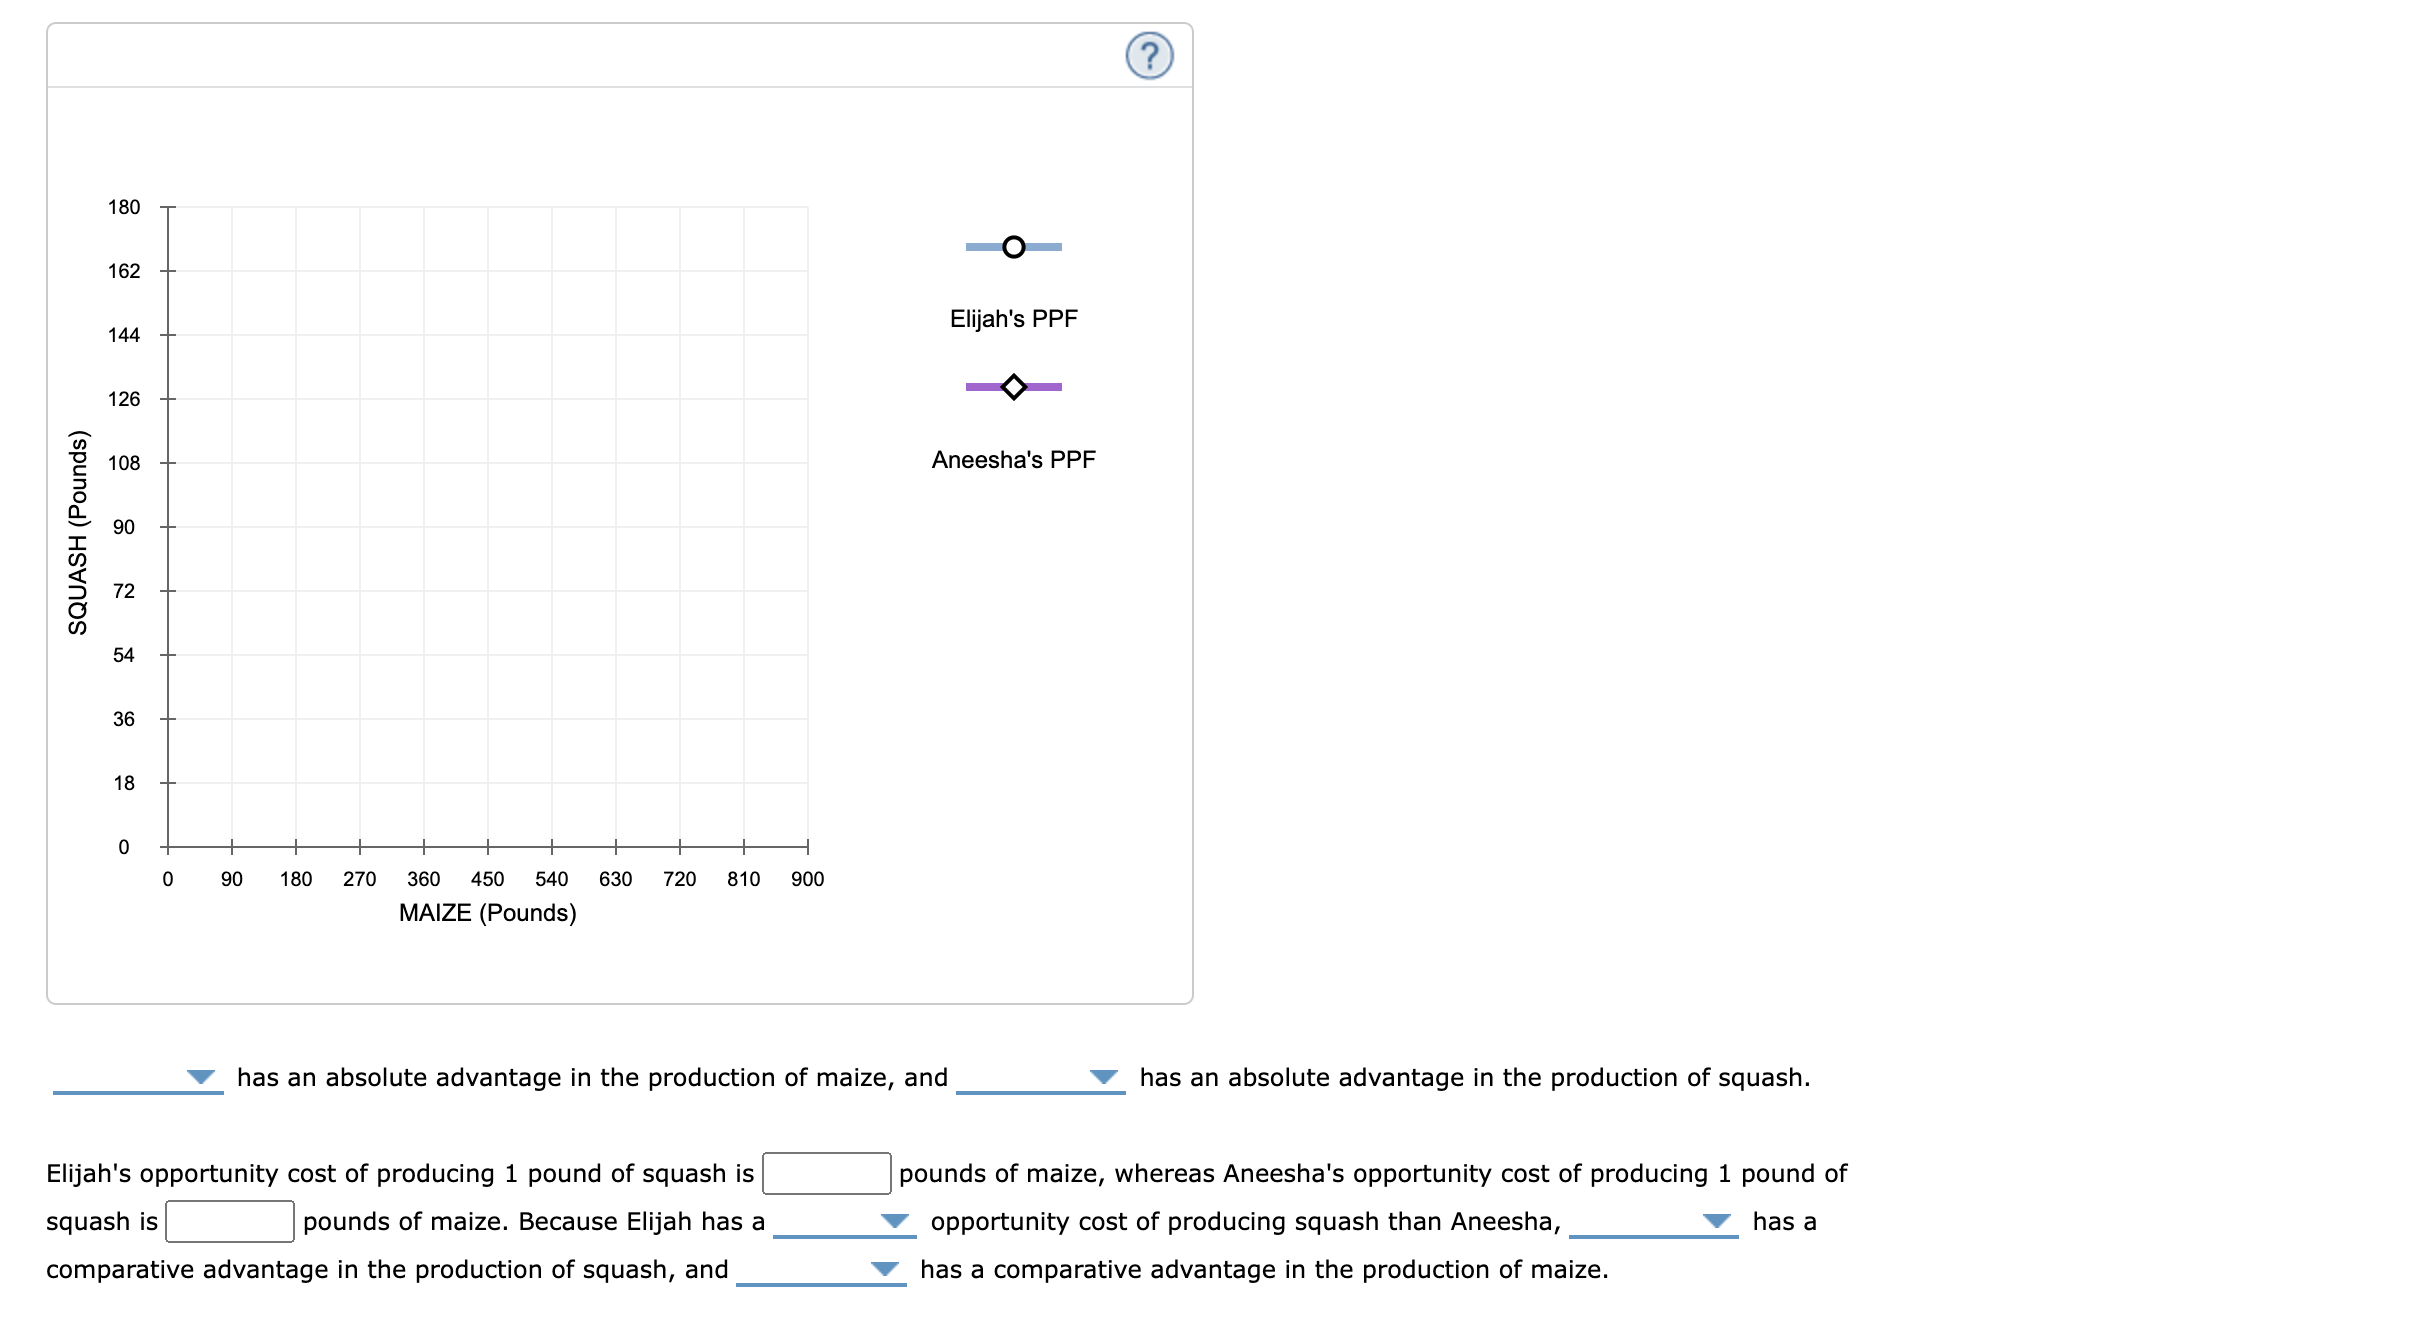This screenshot has height=1340, width=2434.
Task: Select Aneesha's opportunity cost input box
Action: (x=228, y=1221)
